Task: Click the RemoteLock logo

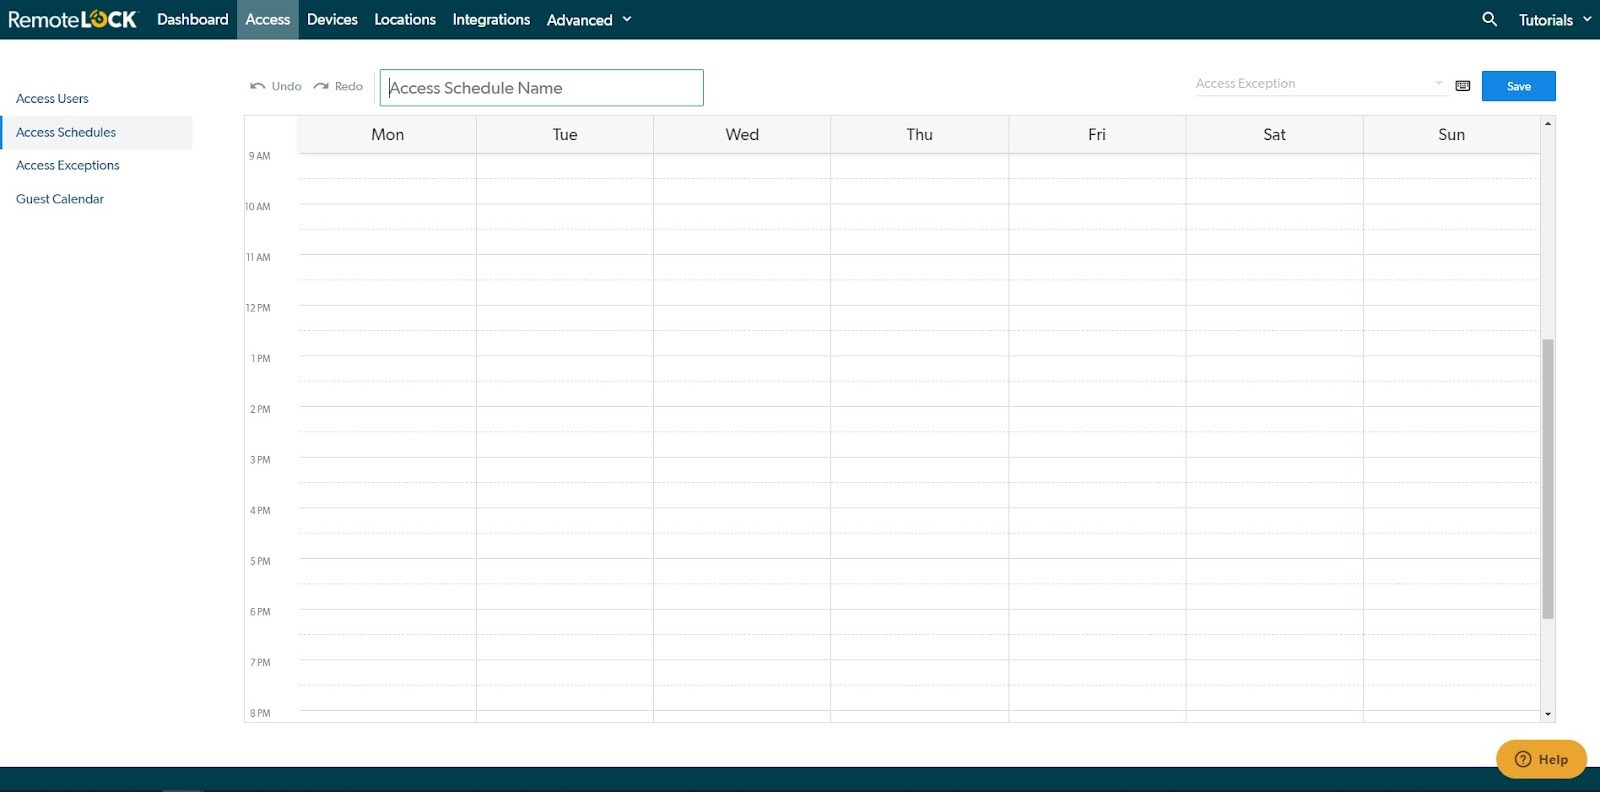Action: (x=72, y=19)
